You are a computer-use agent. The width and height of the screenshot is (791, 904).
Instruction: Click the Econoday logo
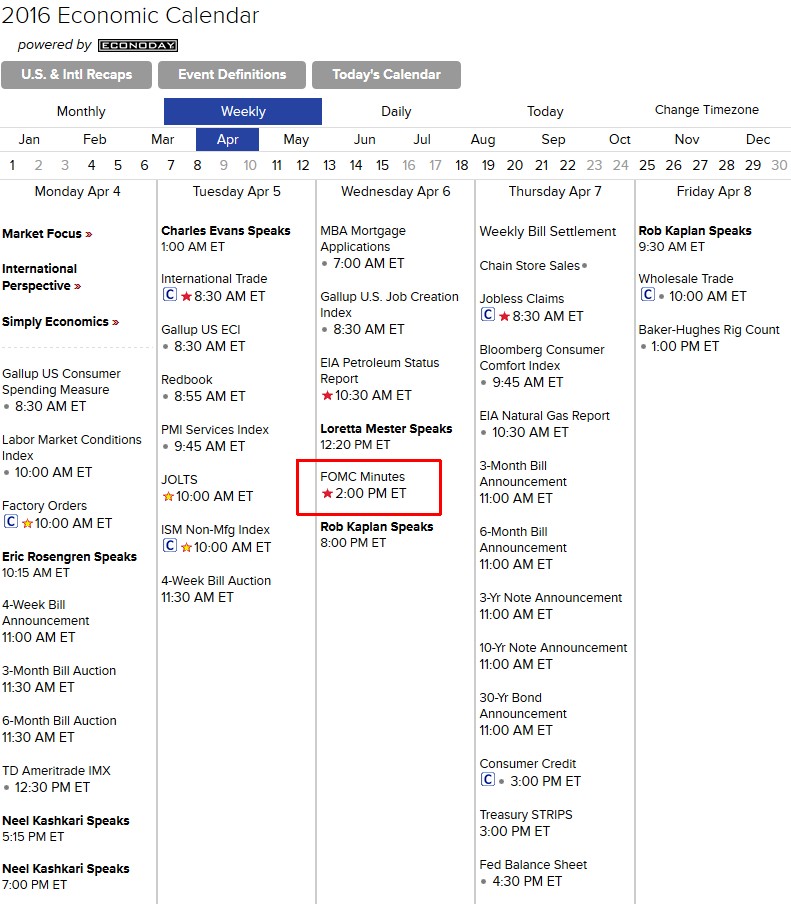tap(138, 46)
